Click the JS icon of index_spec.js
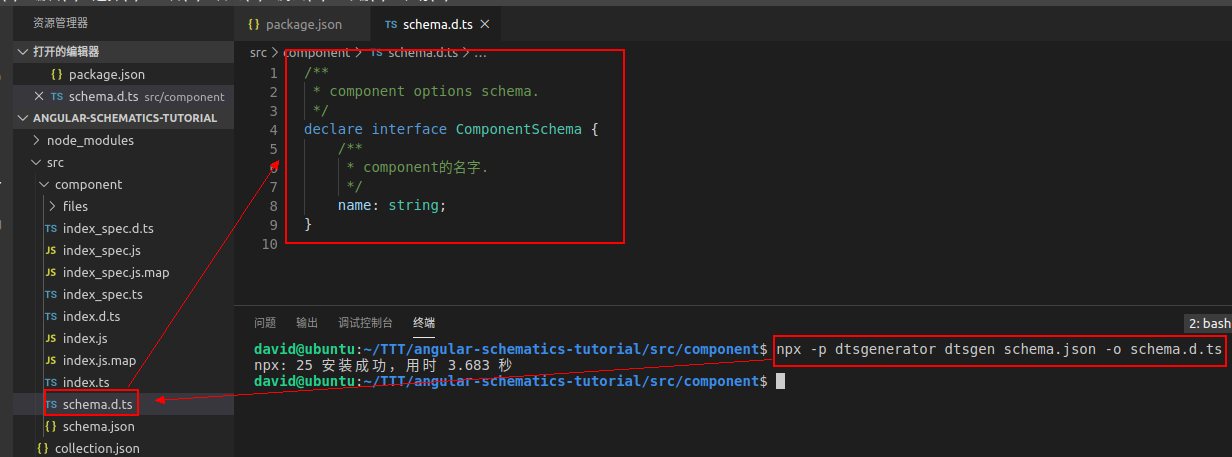1232x457 pixels. tap(51, 250)
